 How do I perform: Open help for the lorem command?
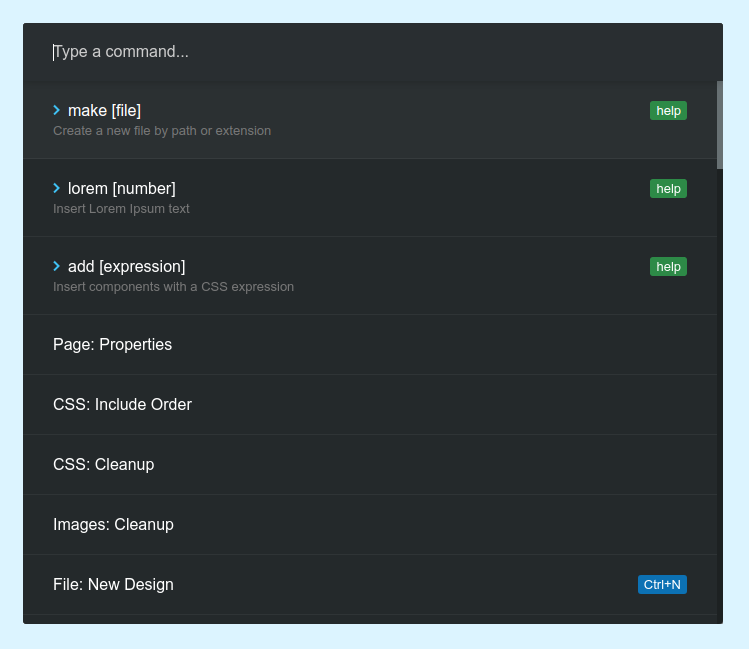[668, 188]
